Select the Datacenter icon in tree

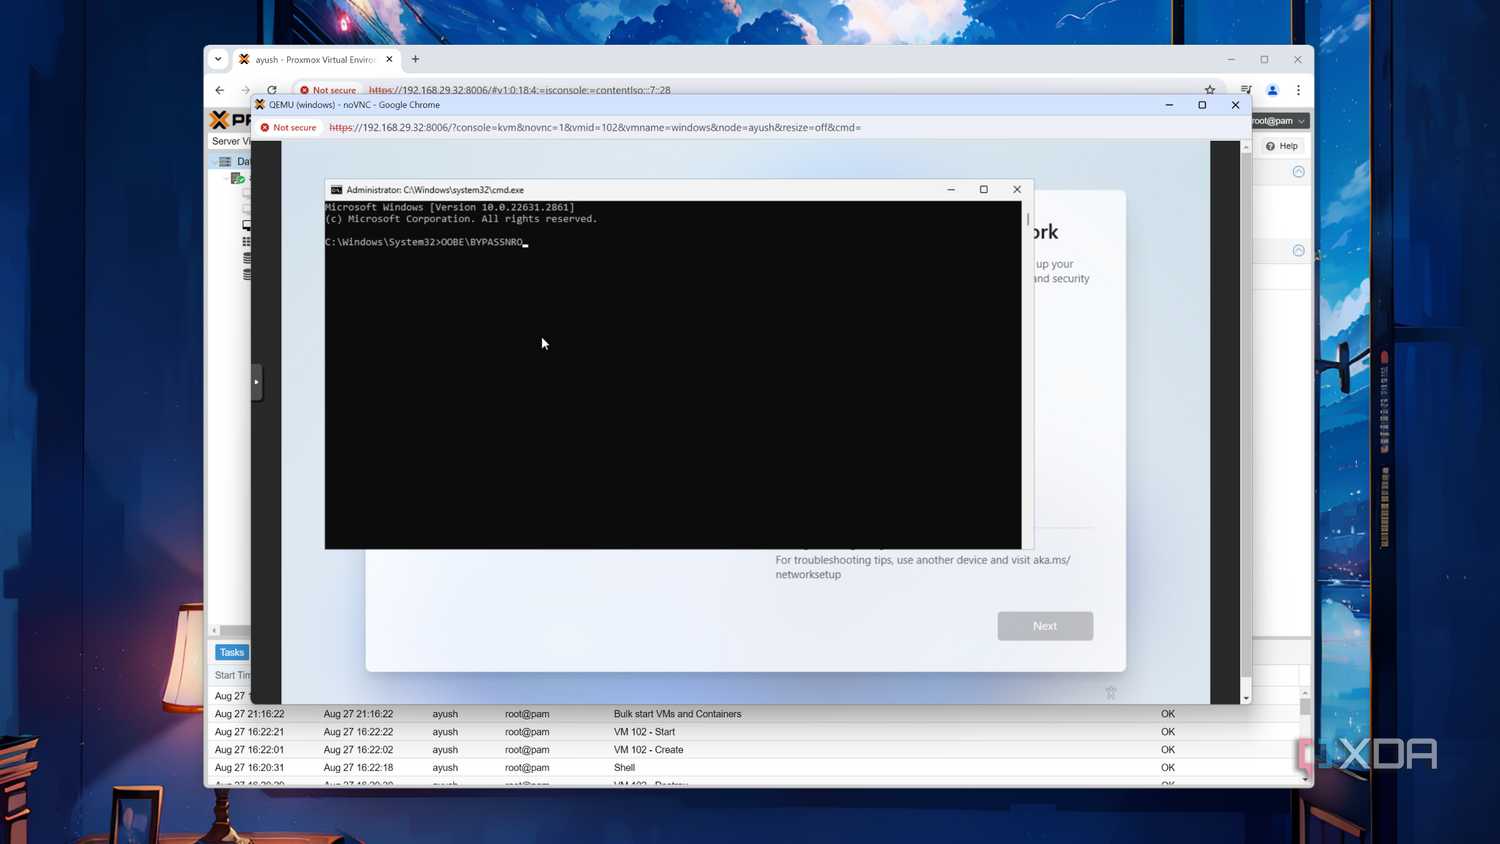226,161
